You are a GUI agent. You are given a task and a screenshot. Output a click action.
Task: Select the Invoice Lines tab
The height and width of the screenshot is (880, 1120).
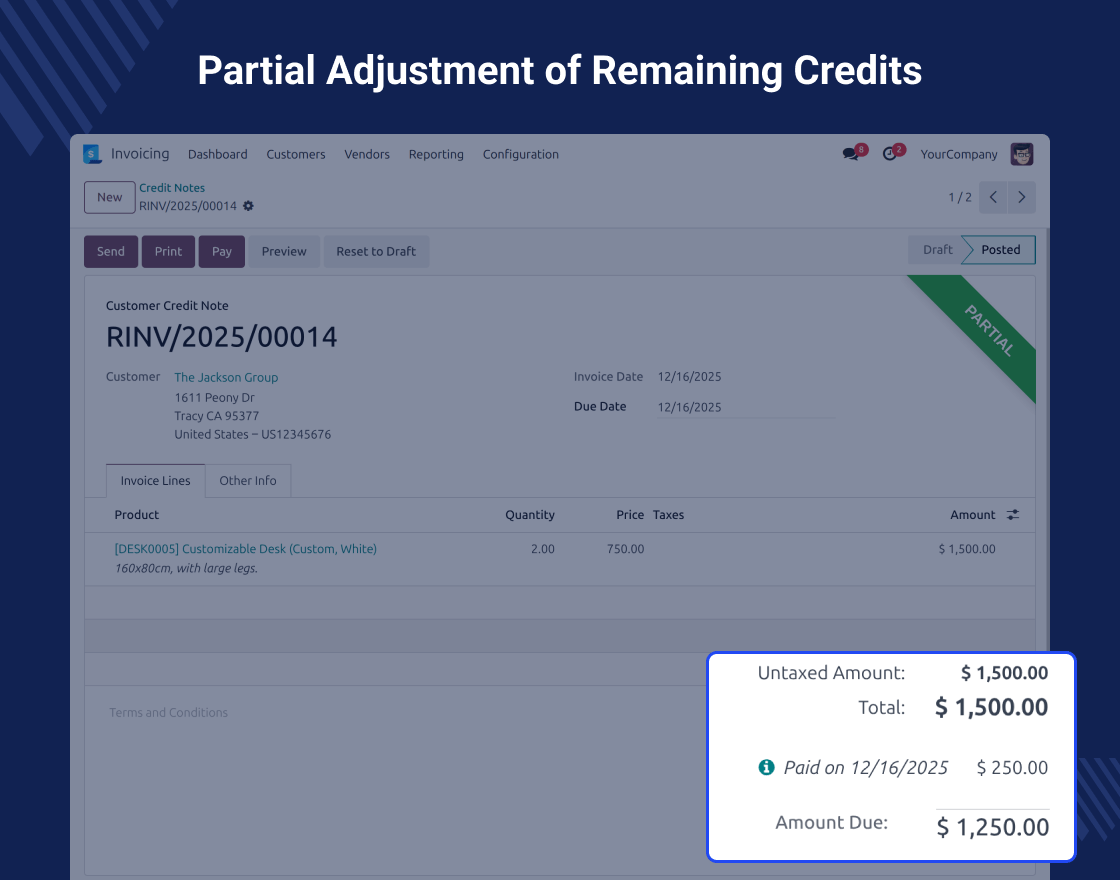coord(155,481)
